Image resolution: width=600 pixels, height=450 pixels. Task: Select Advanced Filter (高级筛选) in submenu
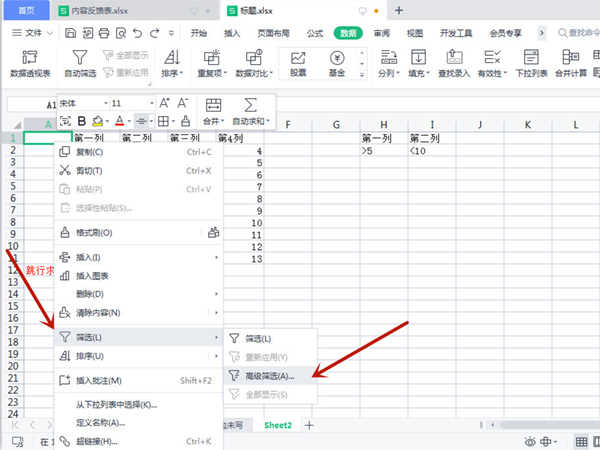[x=269, y=376]
